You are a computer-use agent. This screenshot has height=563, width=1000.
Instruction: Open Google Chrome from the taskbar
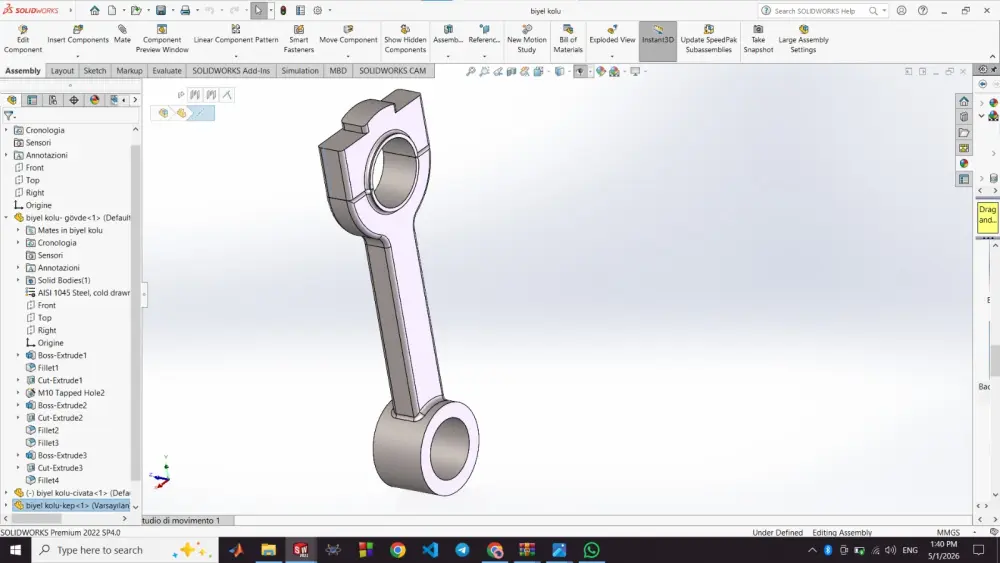398,550
